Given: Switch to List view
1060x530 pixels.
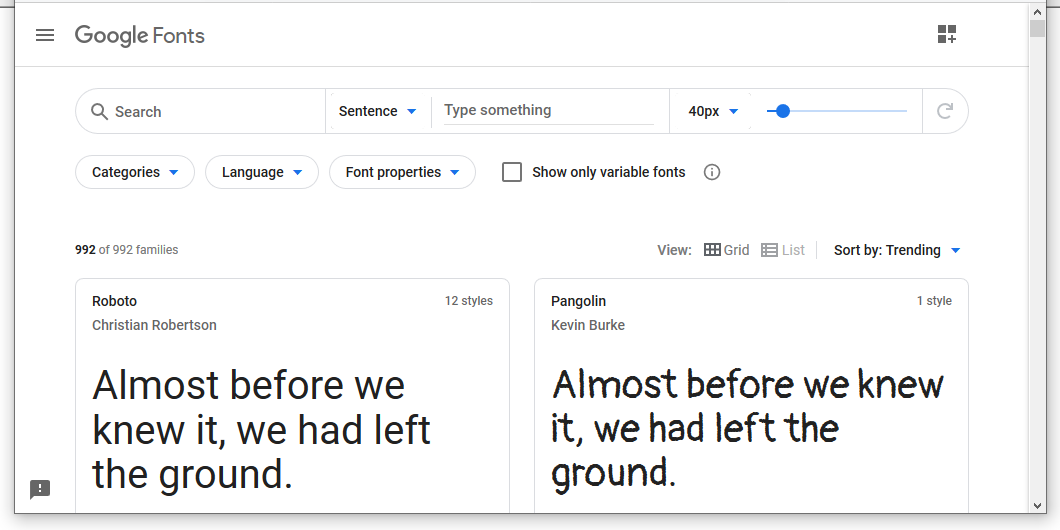Looking at the screenshot, I should pos(783,250).
